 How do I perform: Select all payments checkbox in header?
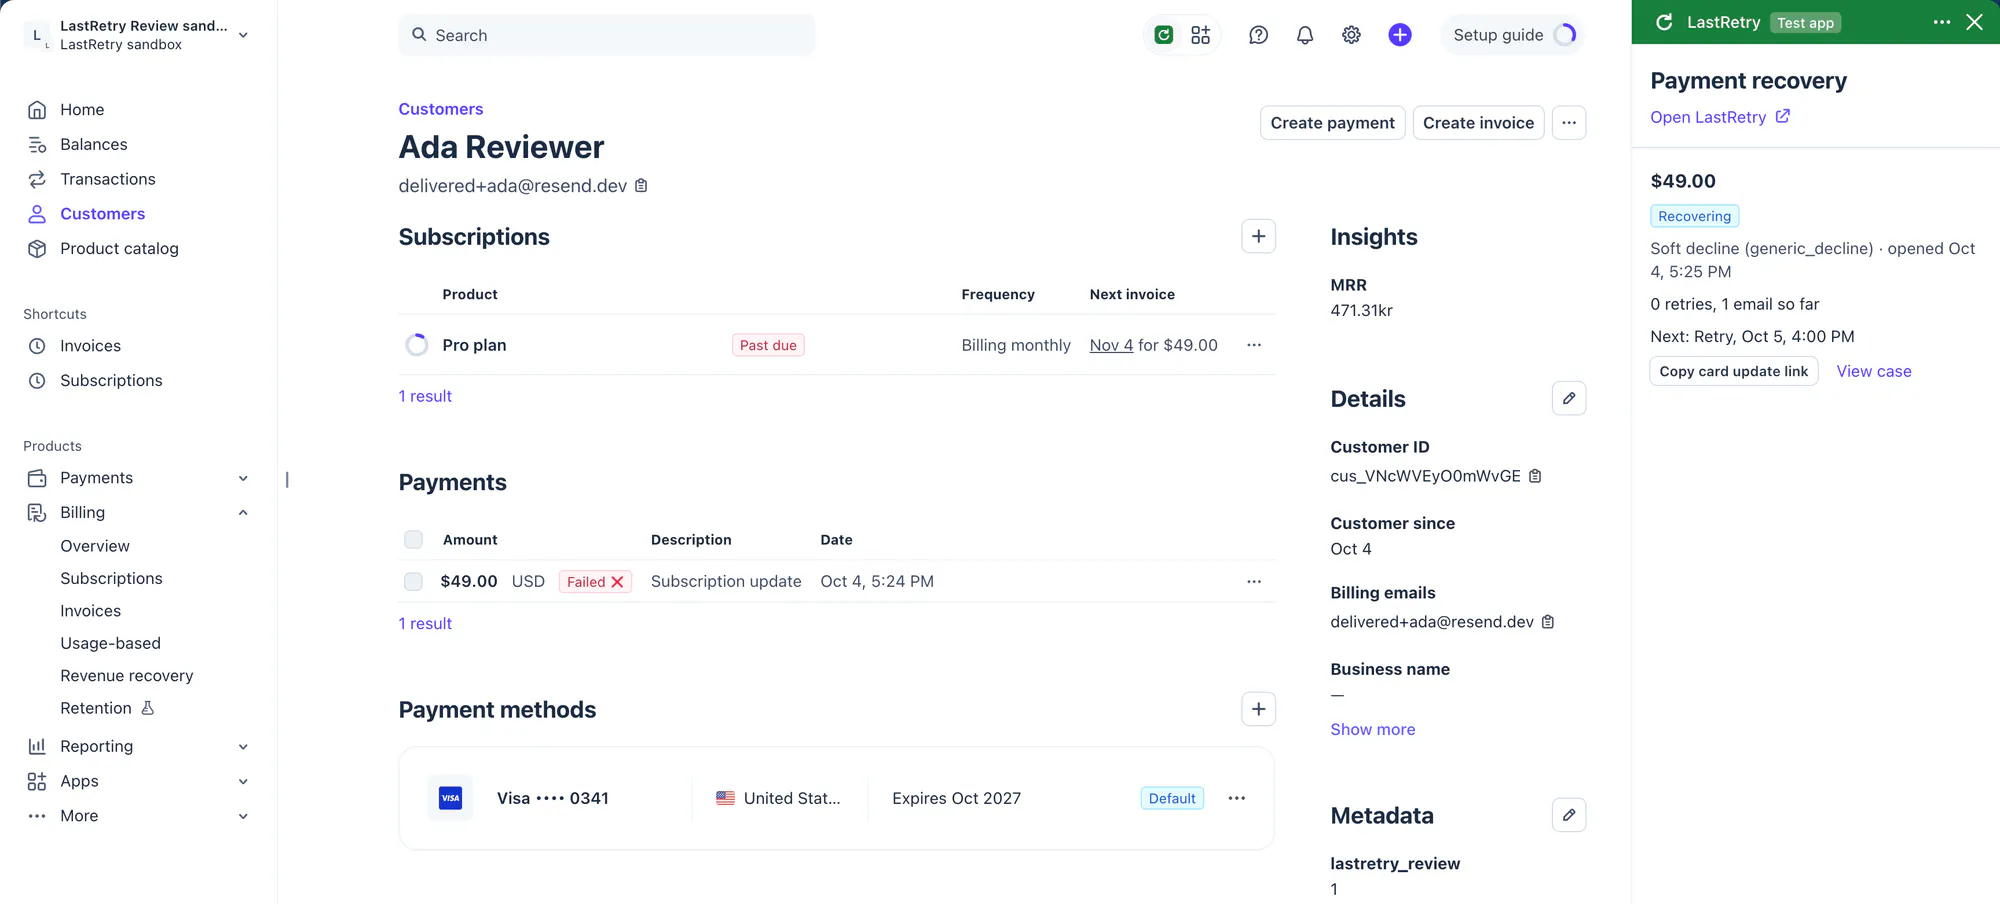coord(413,540)
